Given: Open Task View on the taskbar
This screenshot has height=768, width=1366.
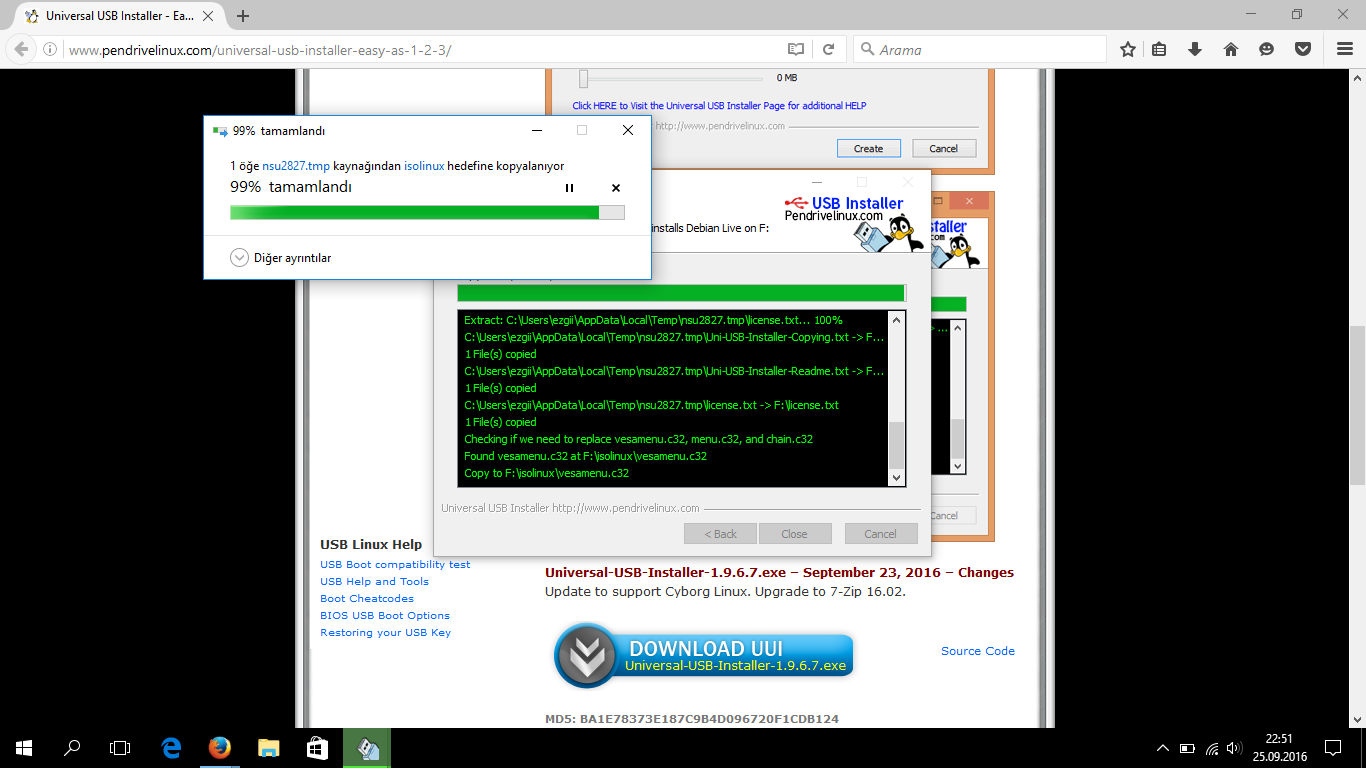Looking at the screenshot, I should [x=120, y=748].
